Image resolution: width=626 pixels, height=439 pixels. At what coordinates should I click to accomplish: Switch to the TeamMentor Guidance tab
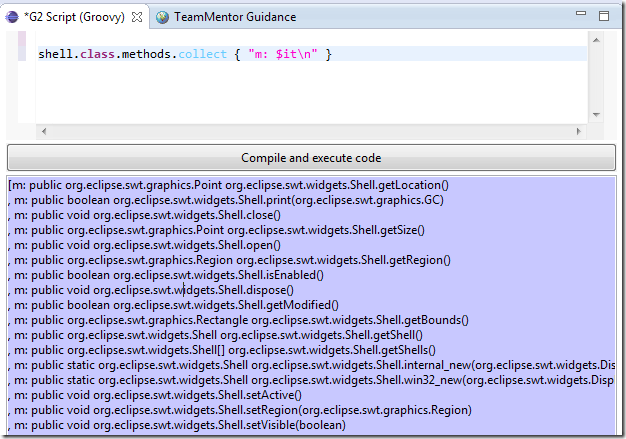click(234, 17)
